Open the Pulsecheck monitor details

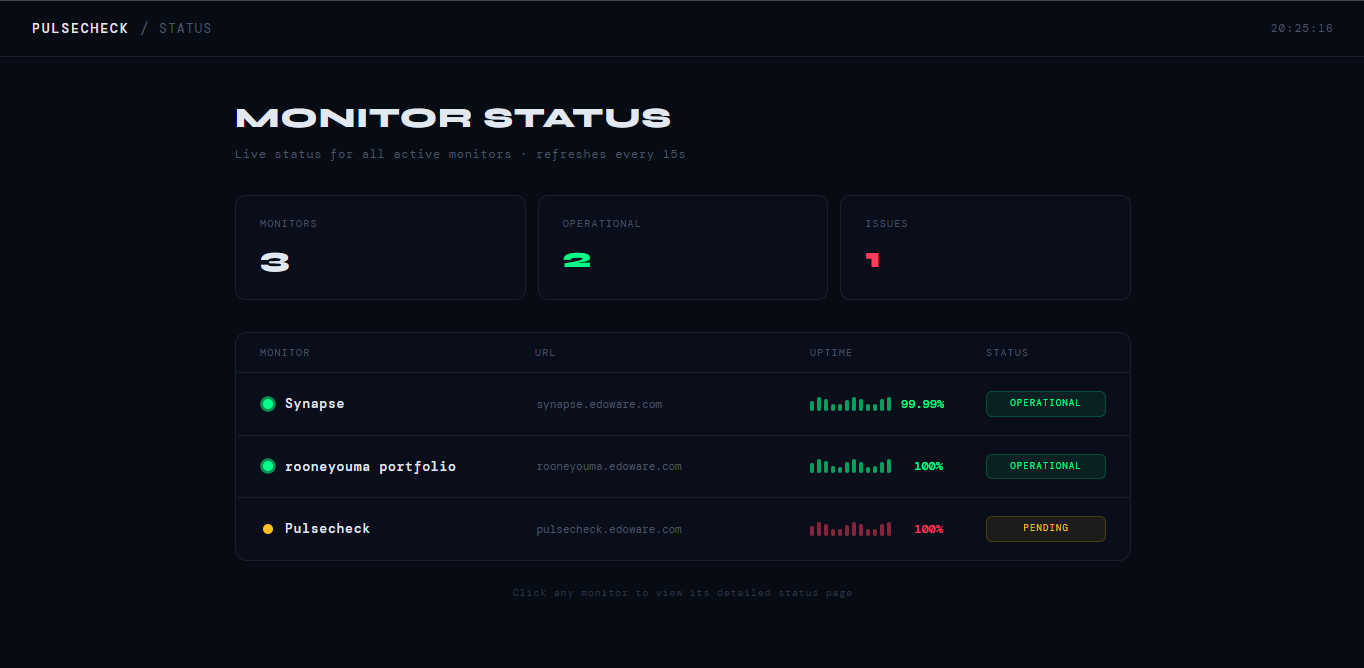(683, 529)
